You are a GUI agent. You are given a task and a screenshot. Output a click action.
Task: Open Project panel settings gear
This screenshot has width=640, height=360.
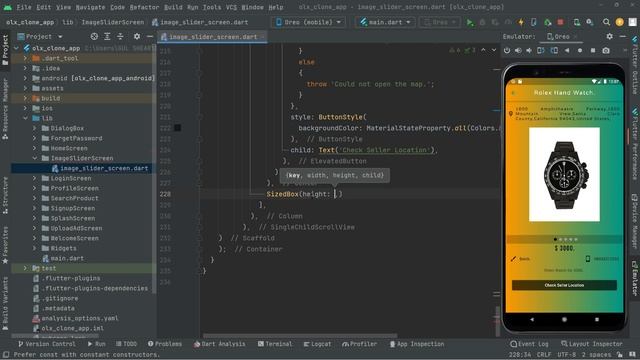coord(137,36)
